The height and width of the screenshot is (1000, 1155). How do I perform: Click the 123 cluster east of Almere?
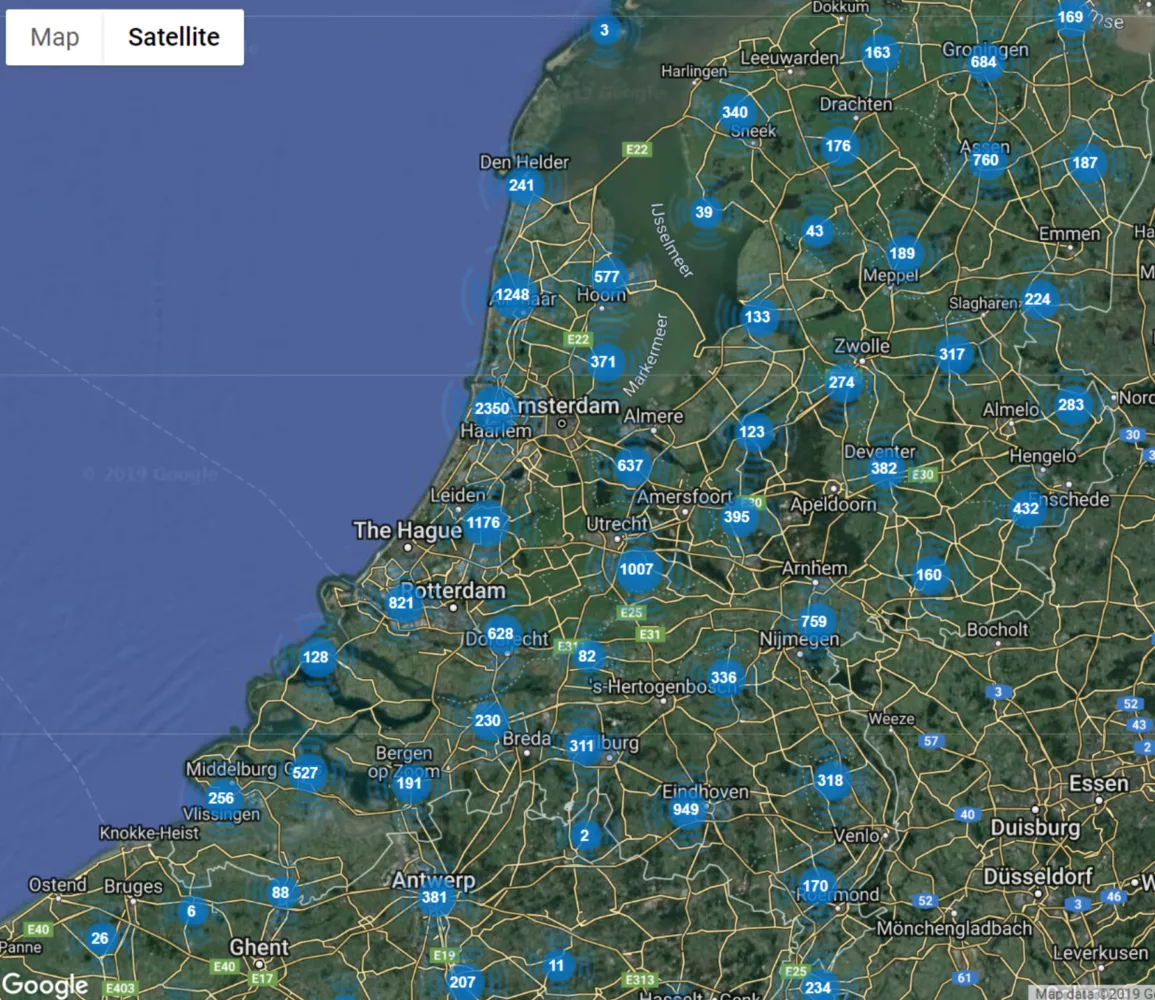tap(752, 432)
